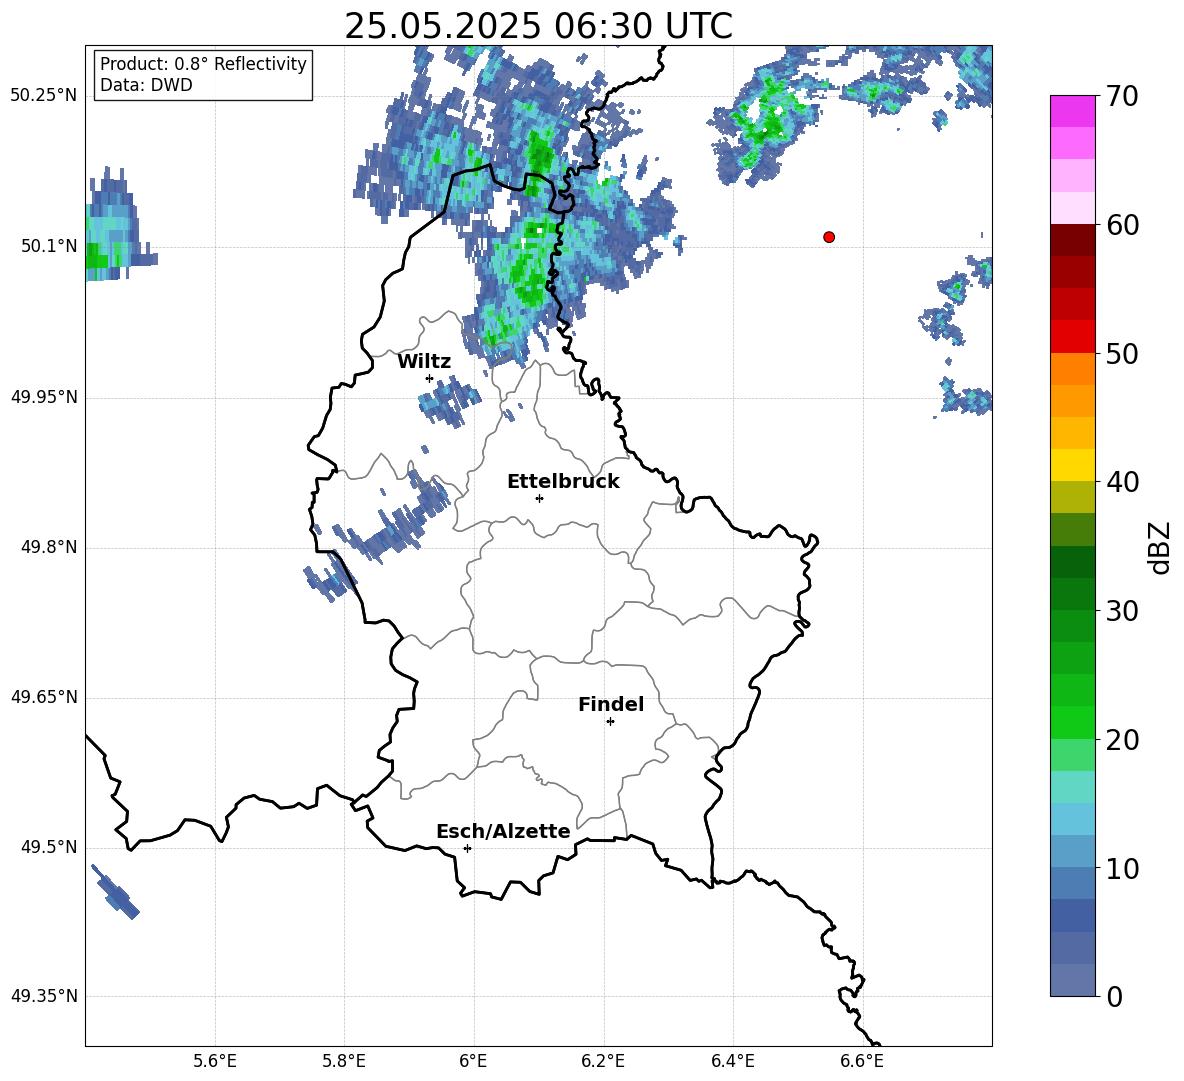
Task: Click the 20 colorbar tick label
Action: (x=1122, y=740)
